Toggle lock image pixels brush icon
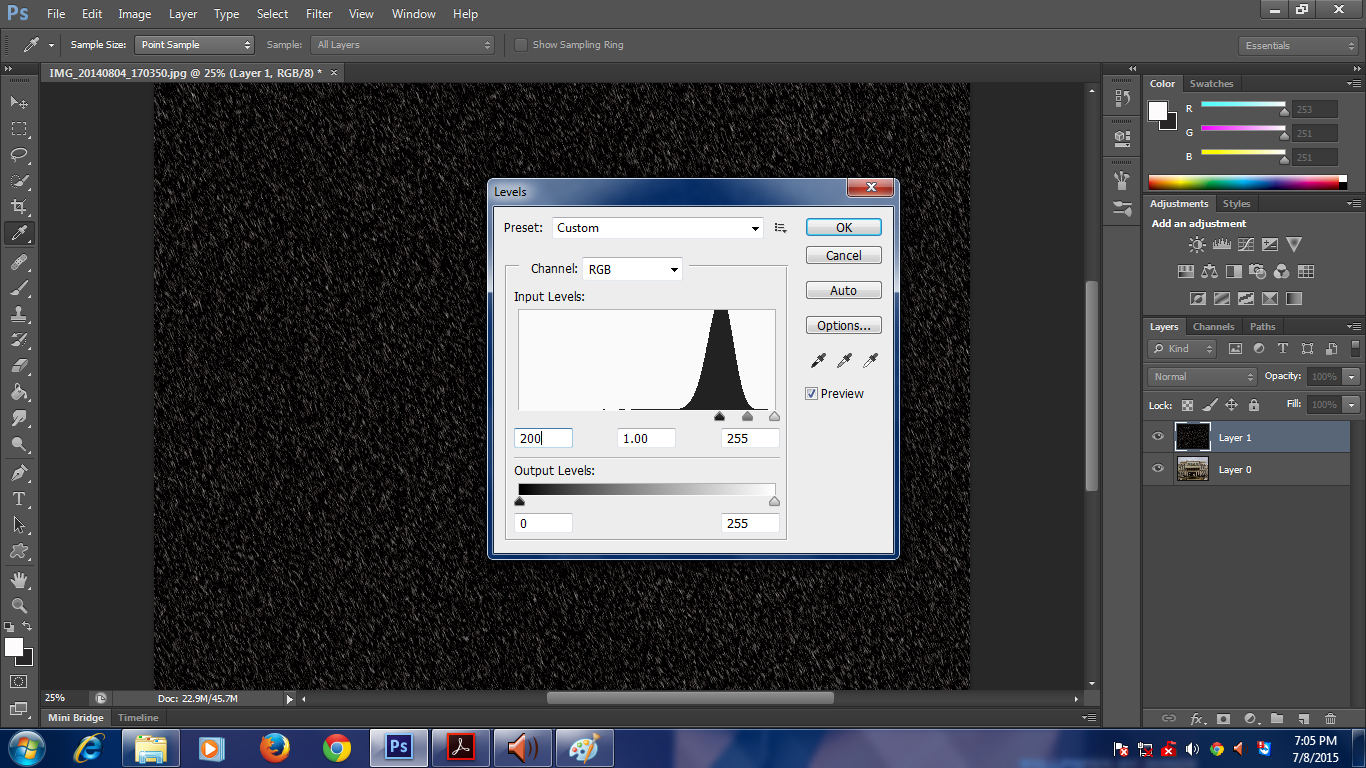Screen dimensions: 1366x768 (1209, 405)
